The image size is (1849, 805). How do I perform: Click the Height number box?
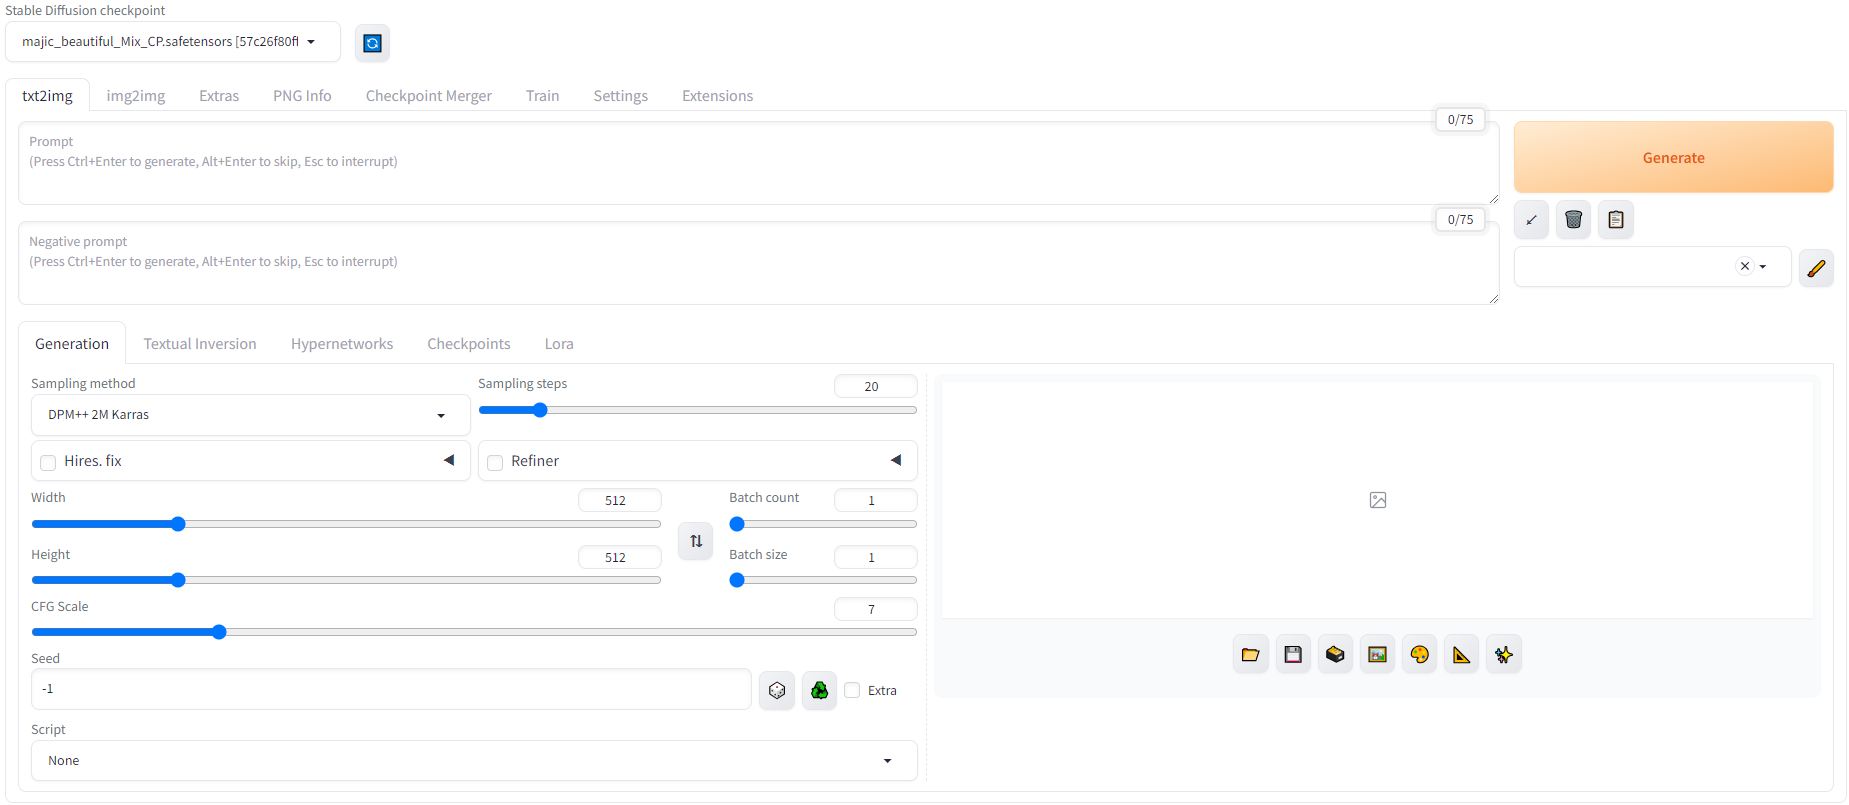click(619, 557)
